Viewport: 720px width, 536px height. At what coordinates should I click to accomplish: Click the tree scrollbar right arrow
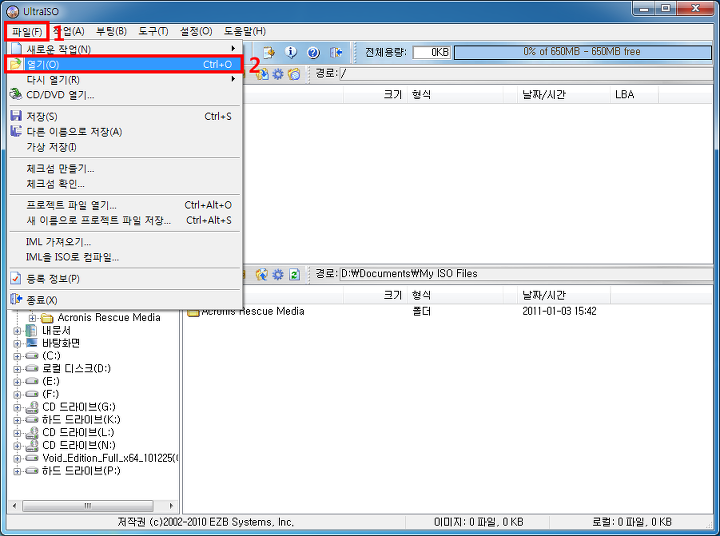click(x=171, y=506)
